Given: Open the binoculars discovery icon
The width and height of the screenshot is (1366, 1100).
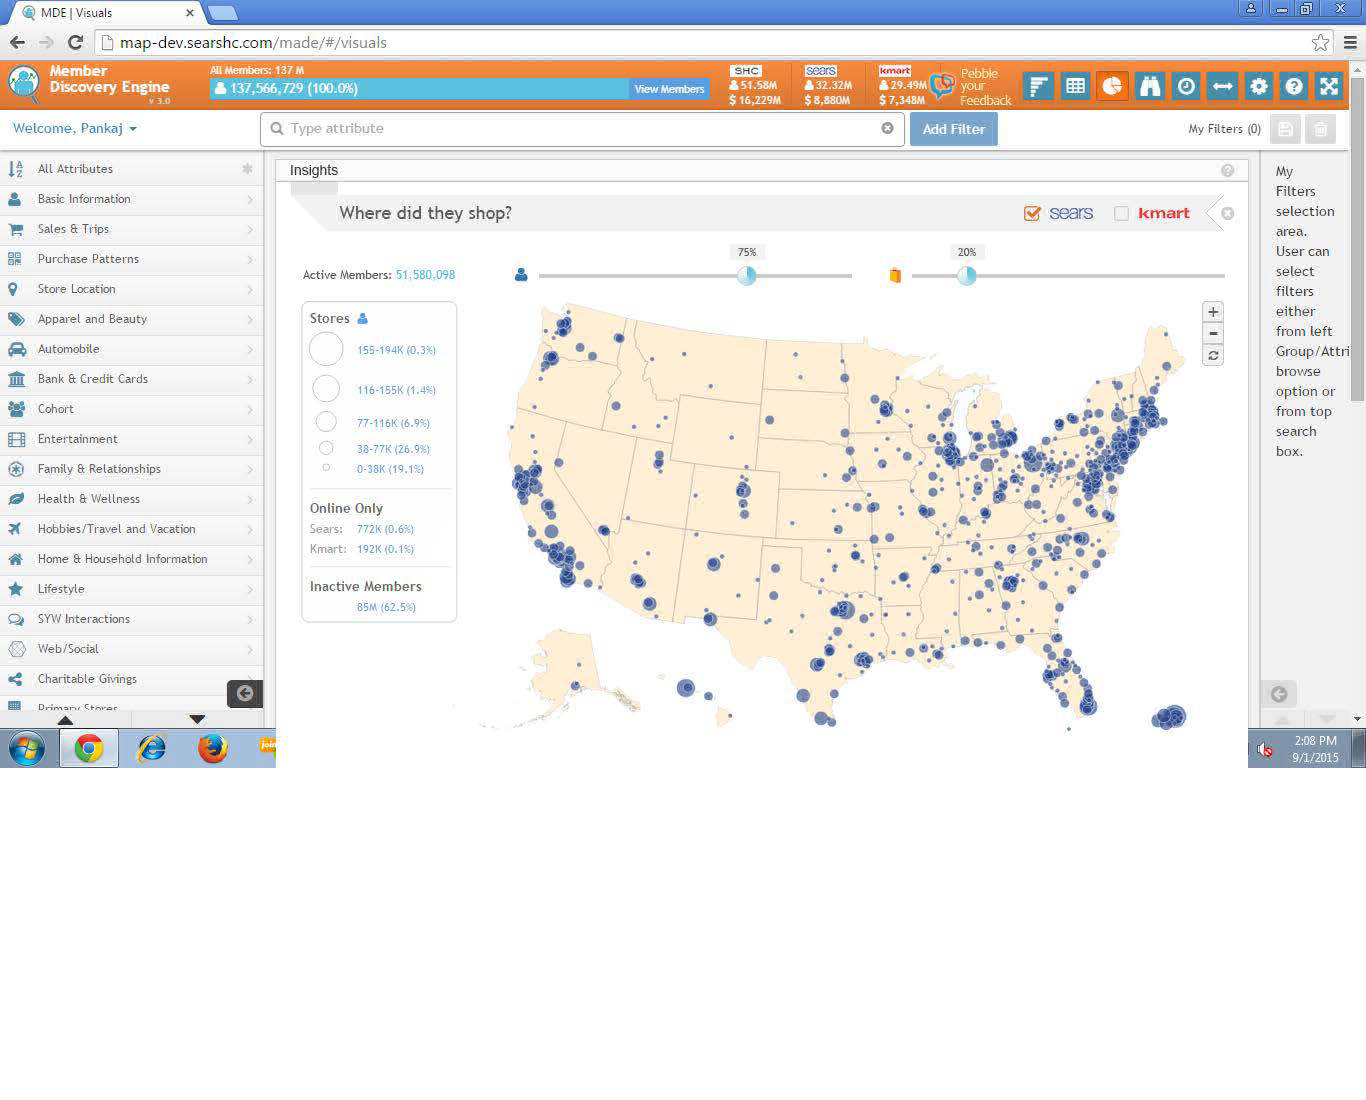Looking at the screenshot, I should [x=1149, y=87].
